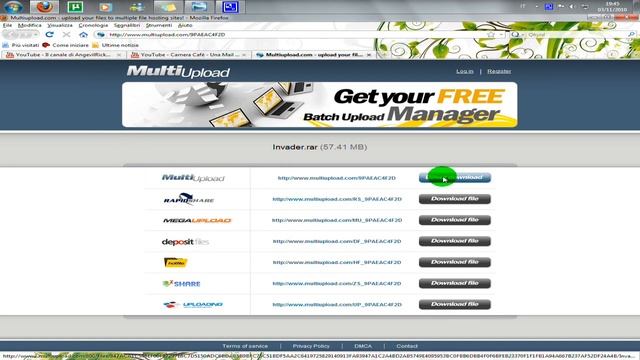Image resolution: width=640 pixels, height=360 pixels.
Task: Open the Modifica menu
Action: pos(29,25)
